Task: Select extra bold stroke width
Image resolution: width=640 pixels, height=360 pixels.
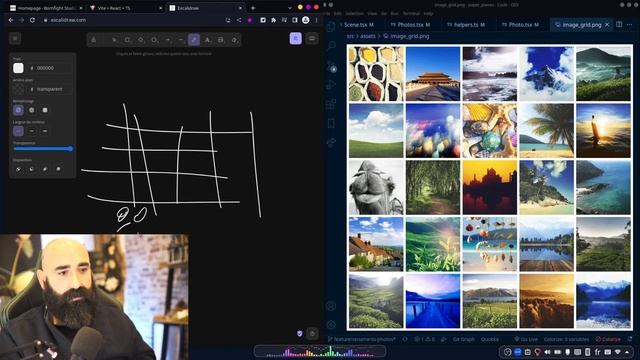Action: [45, 131]
